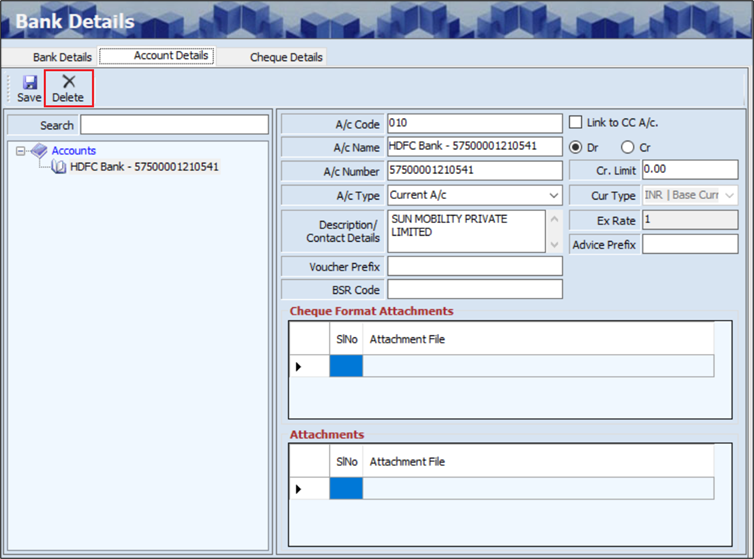Select the blue SlNo cell in Cheque Format Attachments
The height and width of the screenshot is (559, 754).
point(346,367)
